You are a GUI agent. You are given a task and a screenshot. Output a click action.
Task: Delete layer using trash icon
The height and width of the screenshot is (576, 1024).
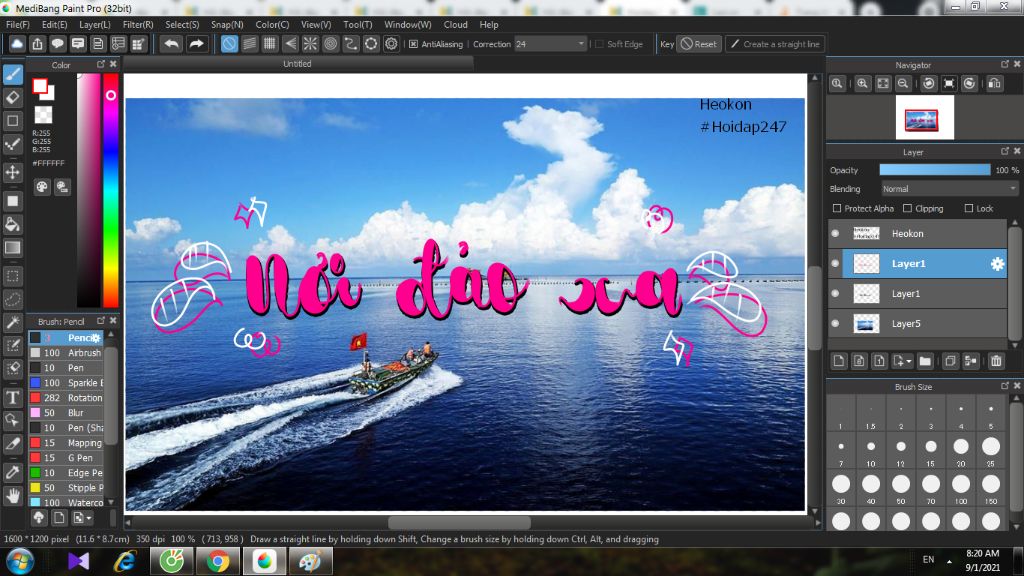pos(996,360)
